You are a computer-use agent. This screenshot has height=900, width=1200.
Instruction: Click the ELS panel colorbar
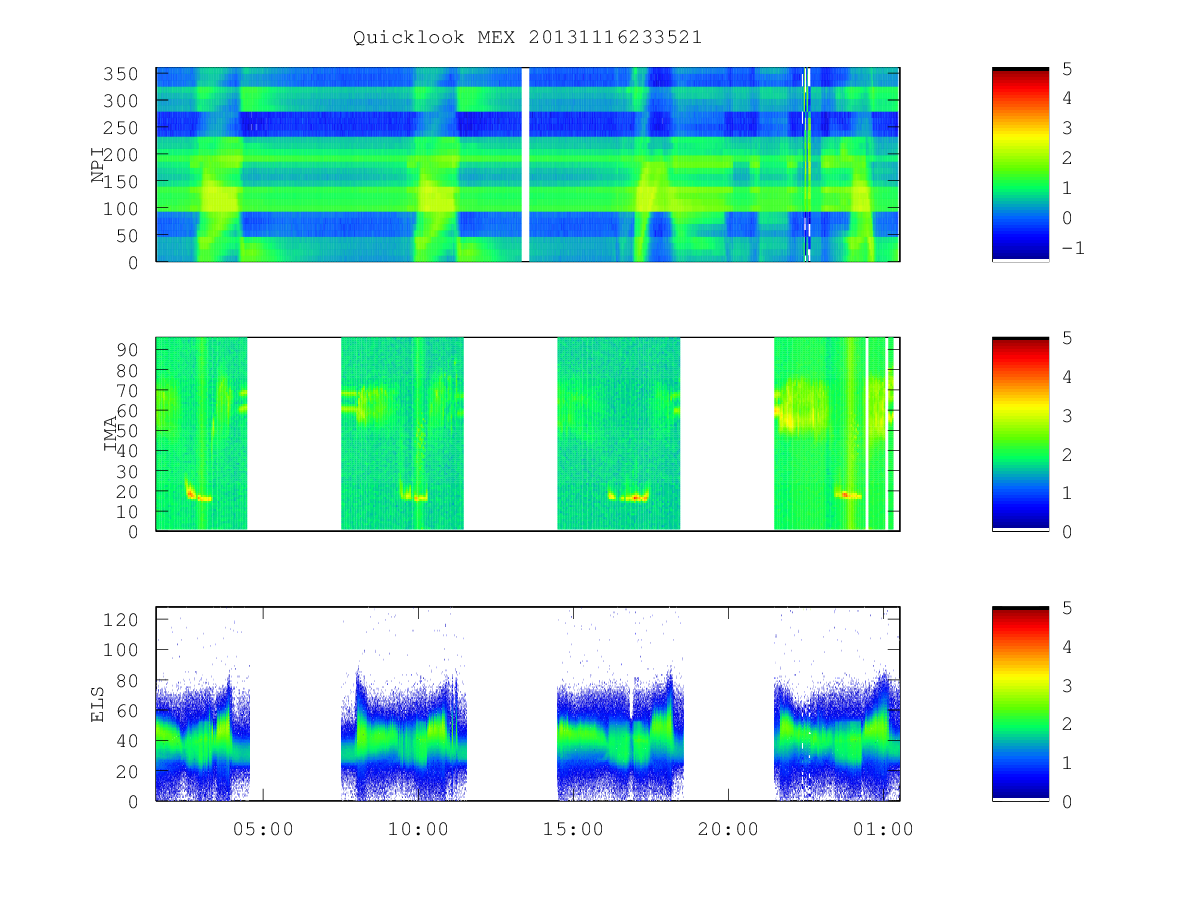pyautogui.click(x=1020, y=704)
